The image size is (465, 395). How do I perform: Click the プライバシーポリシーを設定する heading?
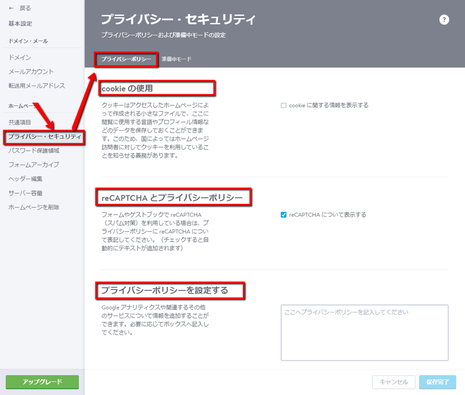tap(165, 290)
